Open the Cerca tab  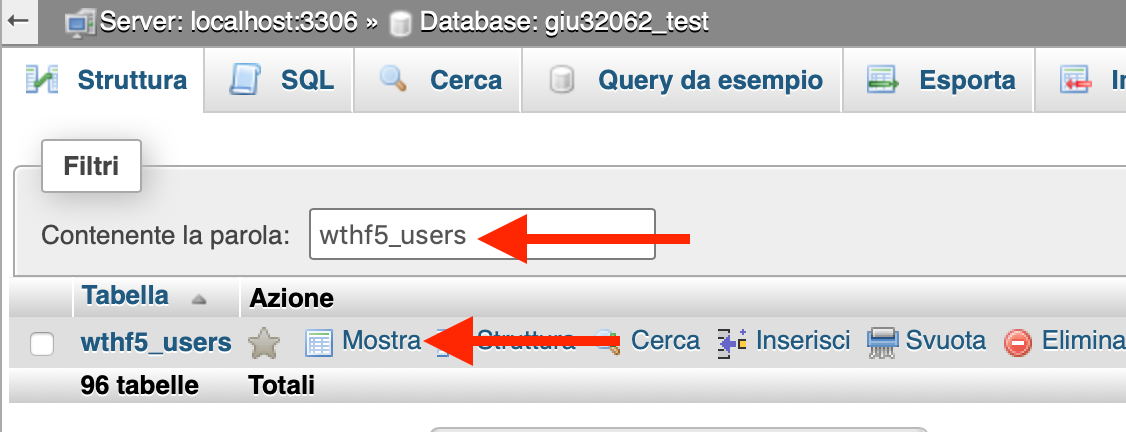(x=438, y=80)
